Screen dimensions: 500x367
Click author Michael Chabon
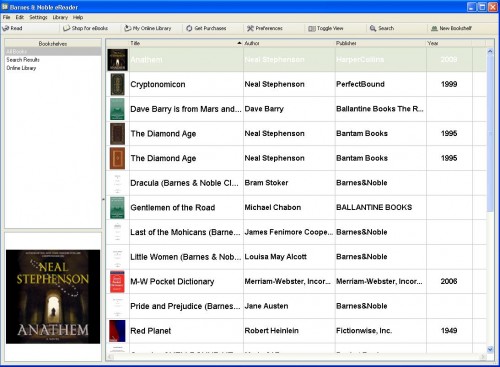[x=273, y=208]
